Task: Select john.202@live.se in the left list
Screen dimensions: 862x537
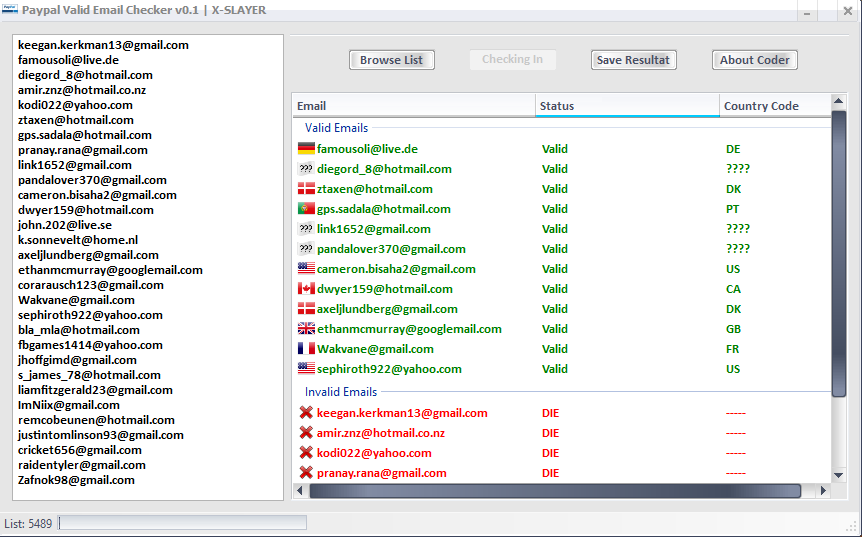Action: [65, 225]
